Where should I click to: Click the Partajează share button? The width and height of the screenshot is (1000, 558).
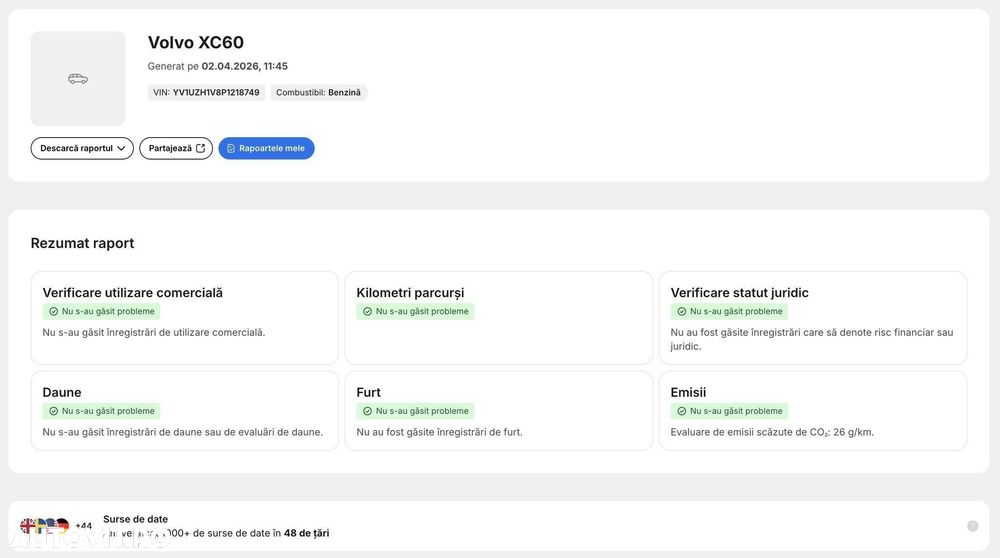[176, 148]
